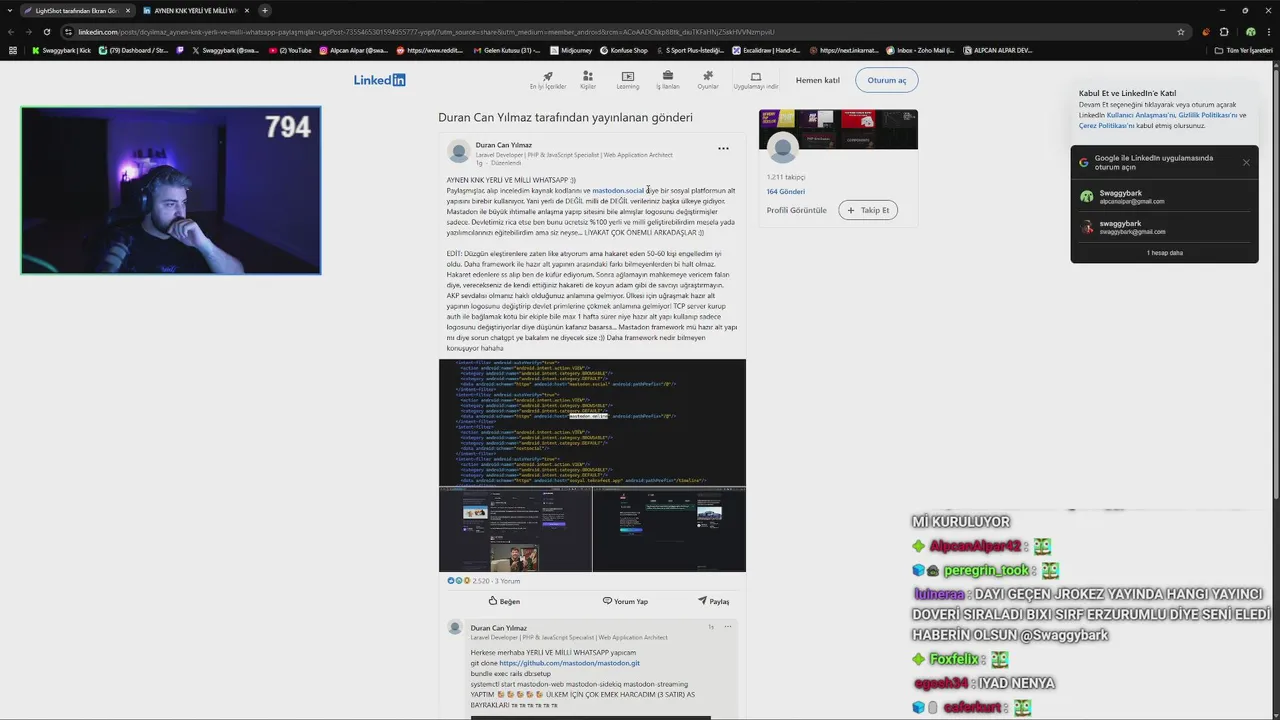Open the Dashboard / Str... bookmark
Viewport: 1280px width, 720px height.
133,50
